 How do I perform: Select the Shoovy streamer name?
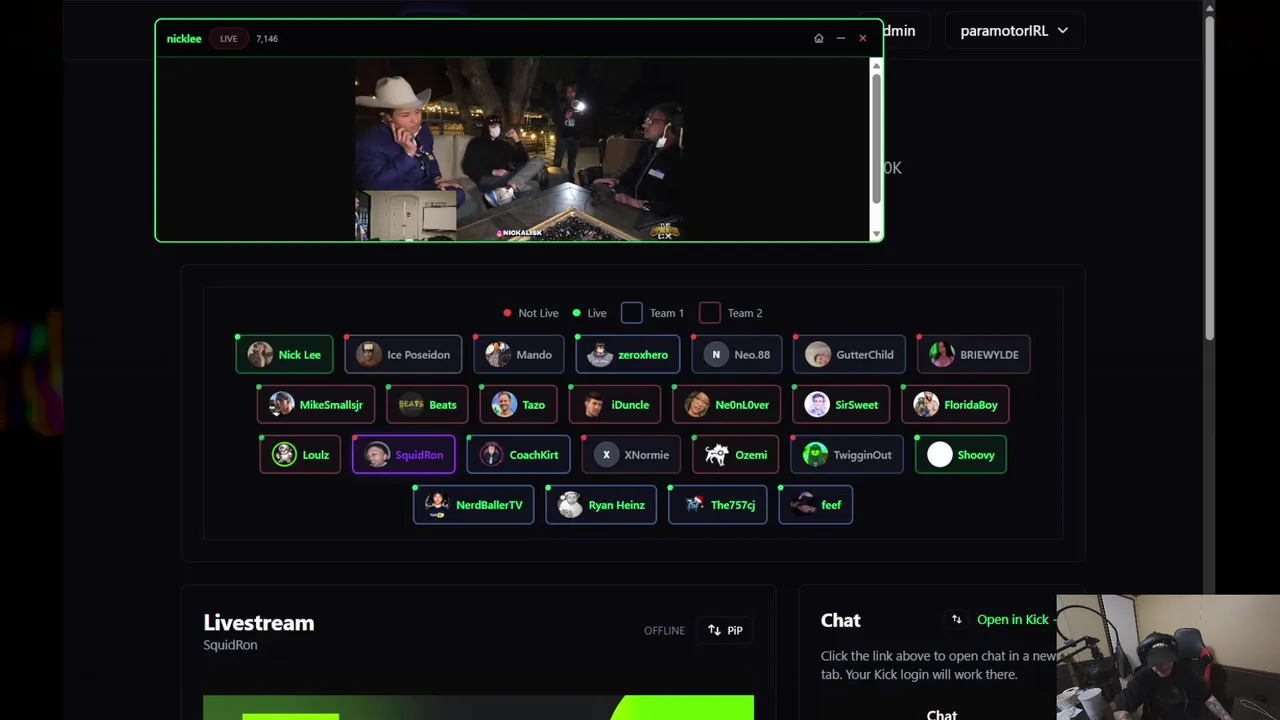point(976,455)
